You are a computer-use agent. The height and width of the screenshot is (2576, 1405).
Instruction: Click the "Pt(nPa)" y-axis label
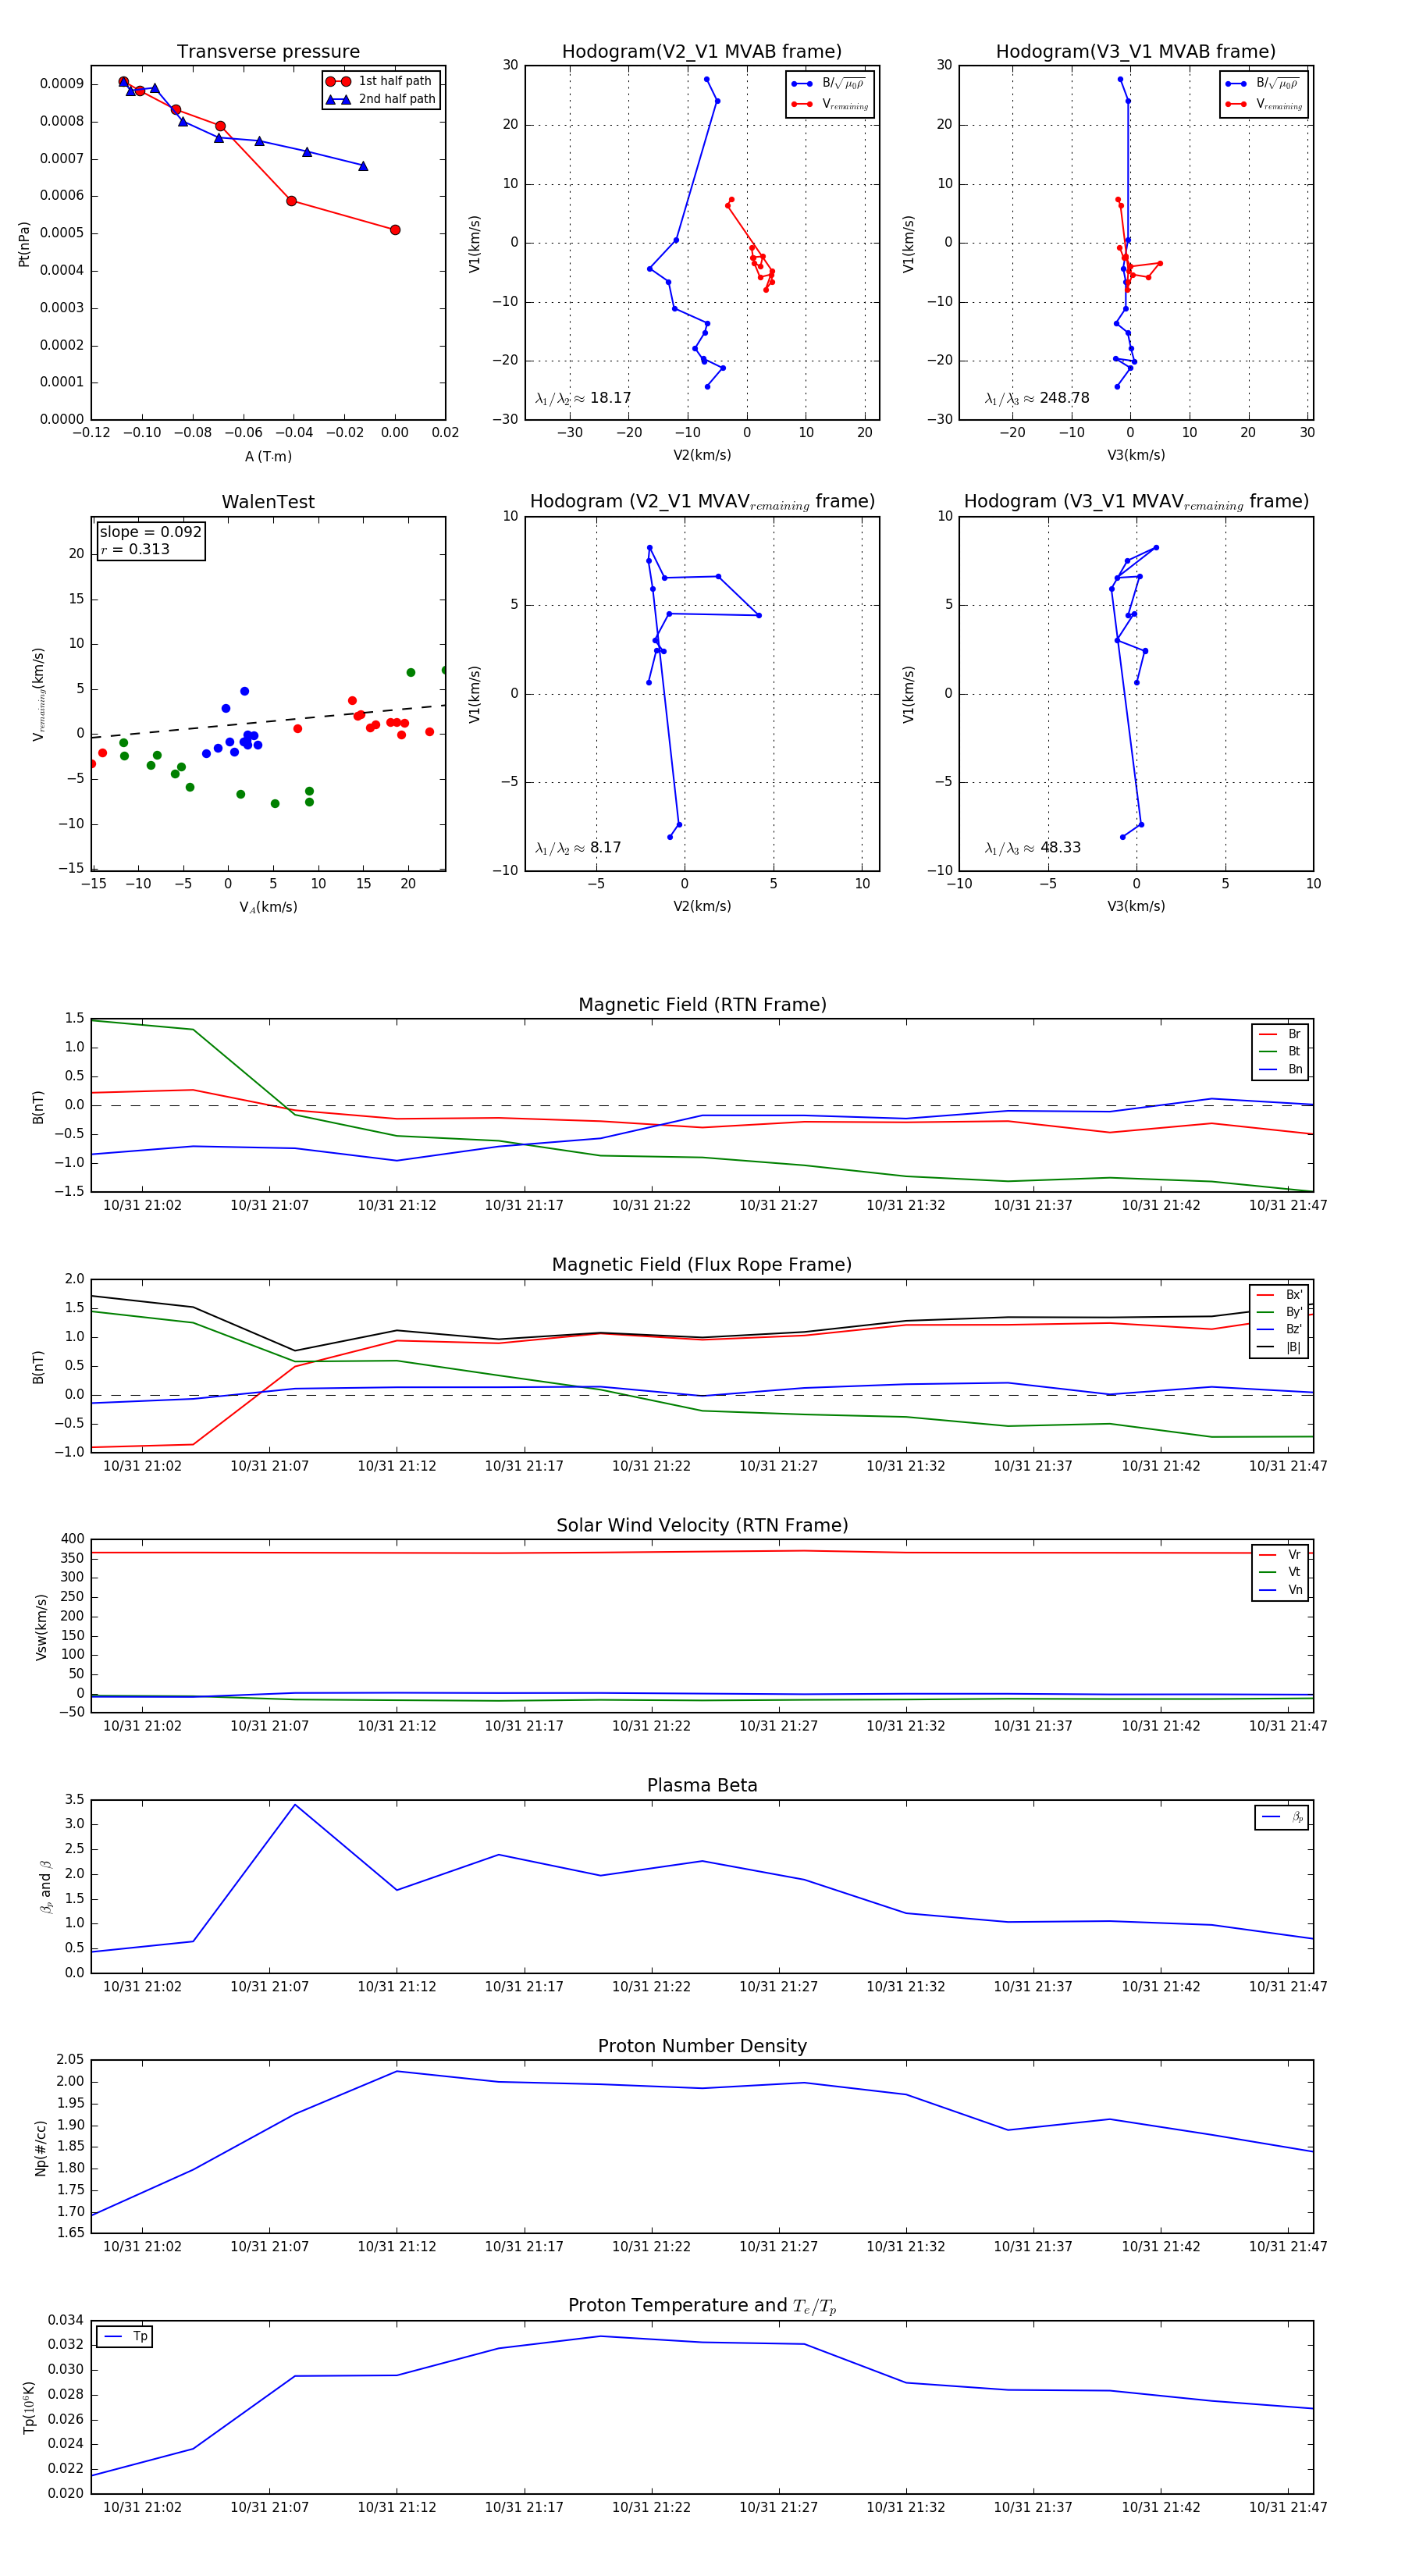point(24,244)
